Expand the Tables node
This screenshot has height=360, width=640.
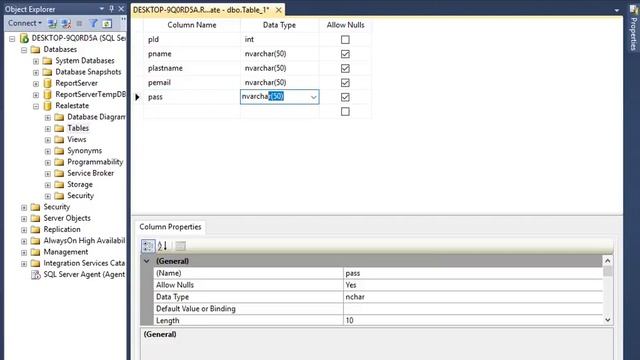tap(48, 129)
